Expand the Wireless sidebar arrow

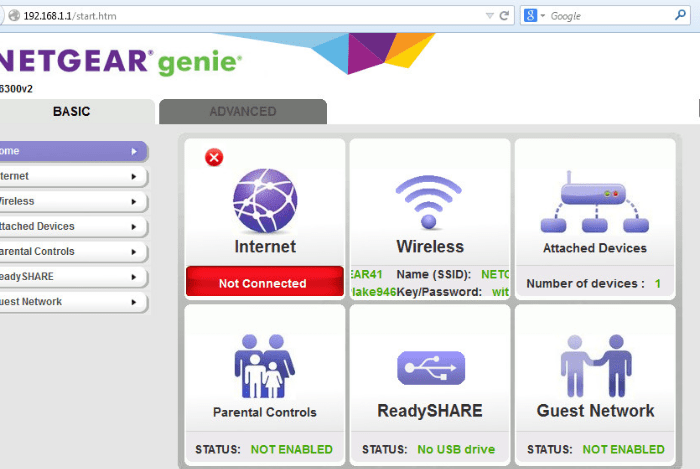[x=134, y=202]
